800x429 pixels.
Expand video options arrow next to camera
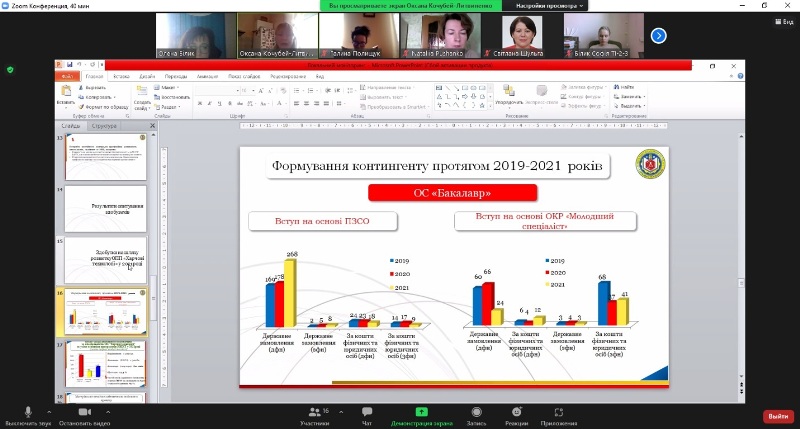[x=108, y=412]
